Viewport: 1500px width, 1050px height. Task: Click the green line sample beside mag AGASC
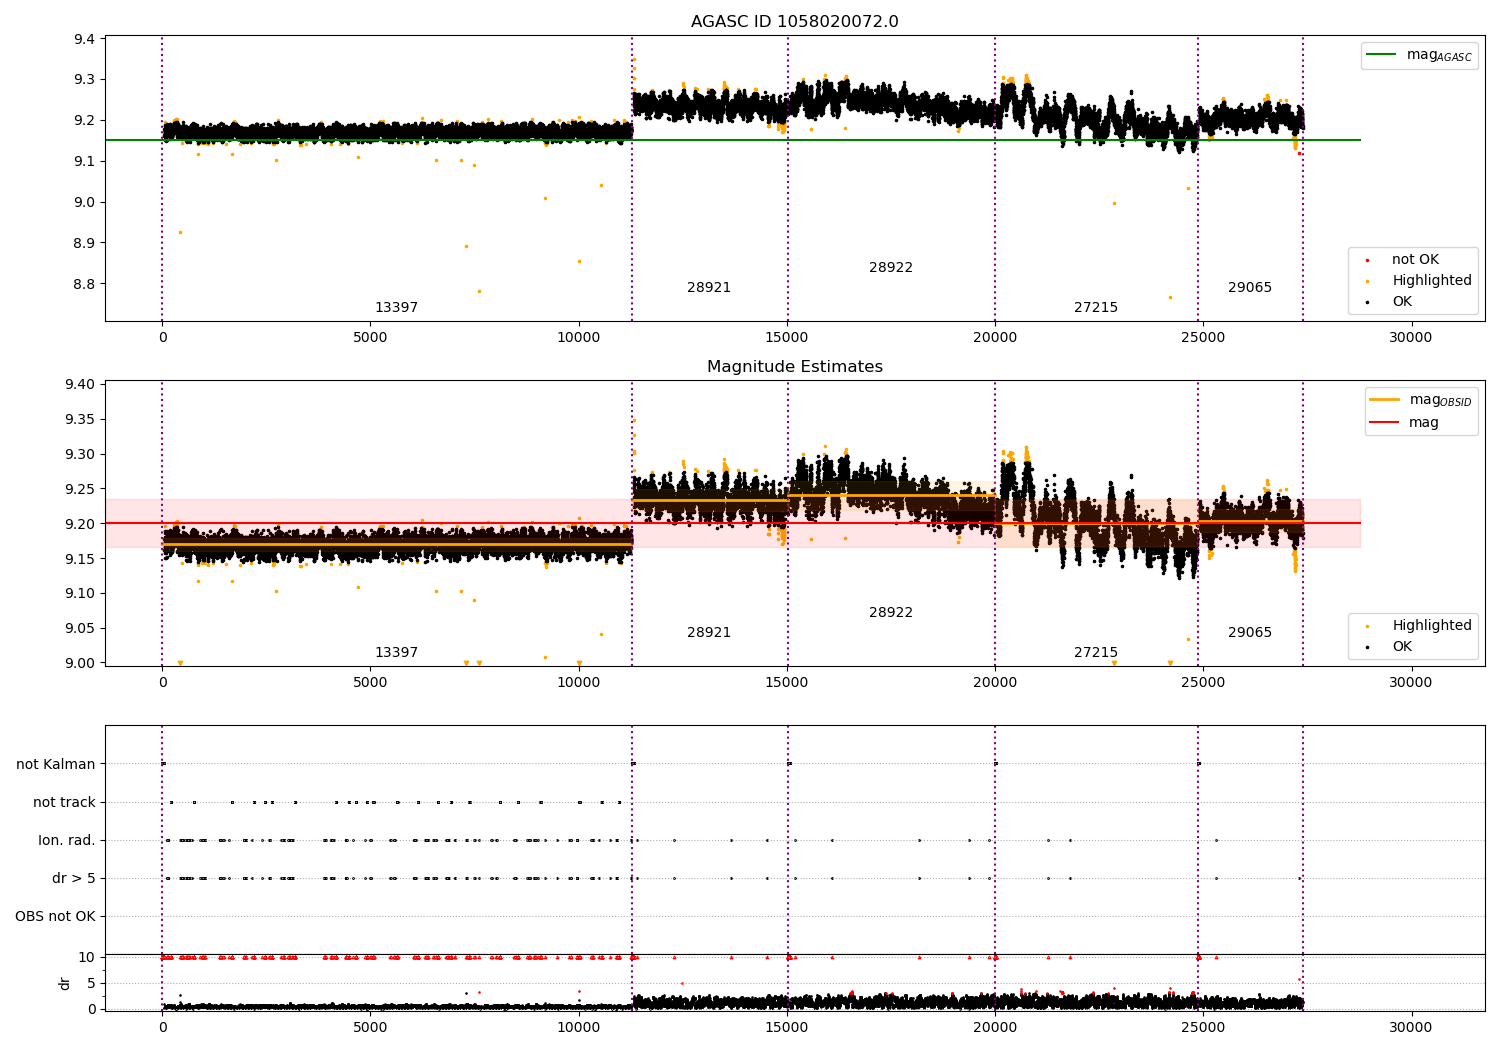[x=1382, y=55]
